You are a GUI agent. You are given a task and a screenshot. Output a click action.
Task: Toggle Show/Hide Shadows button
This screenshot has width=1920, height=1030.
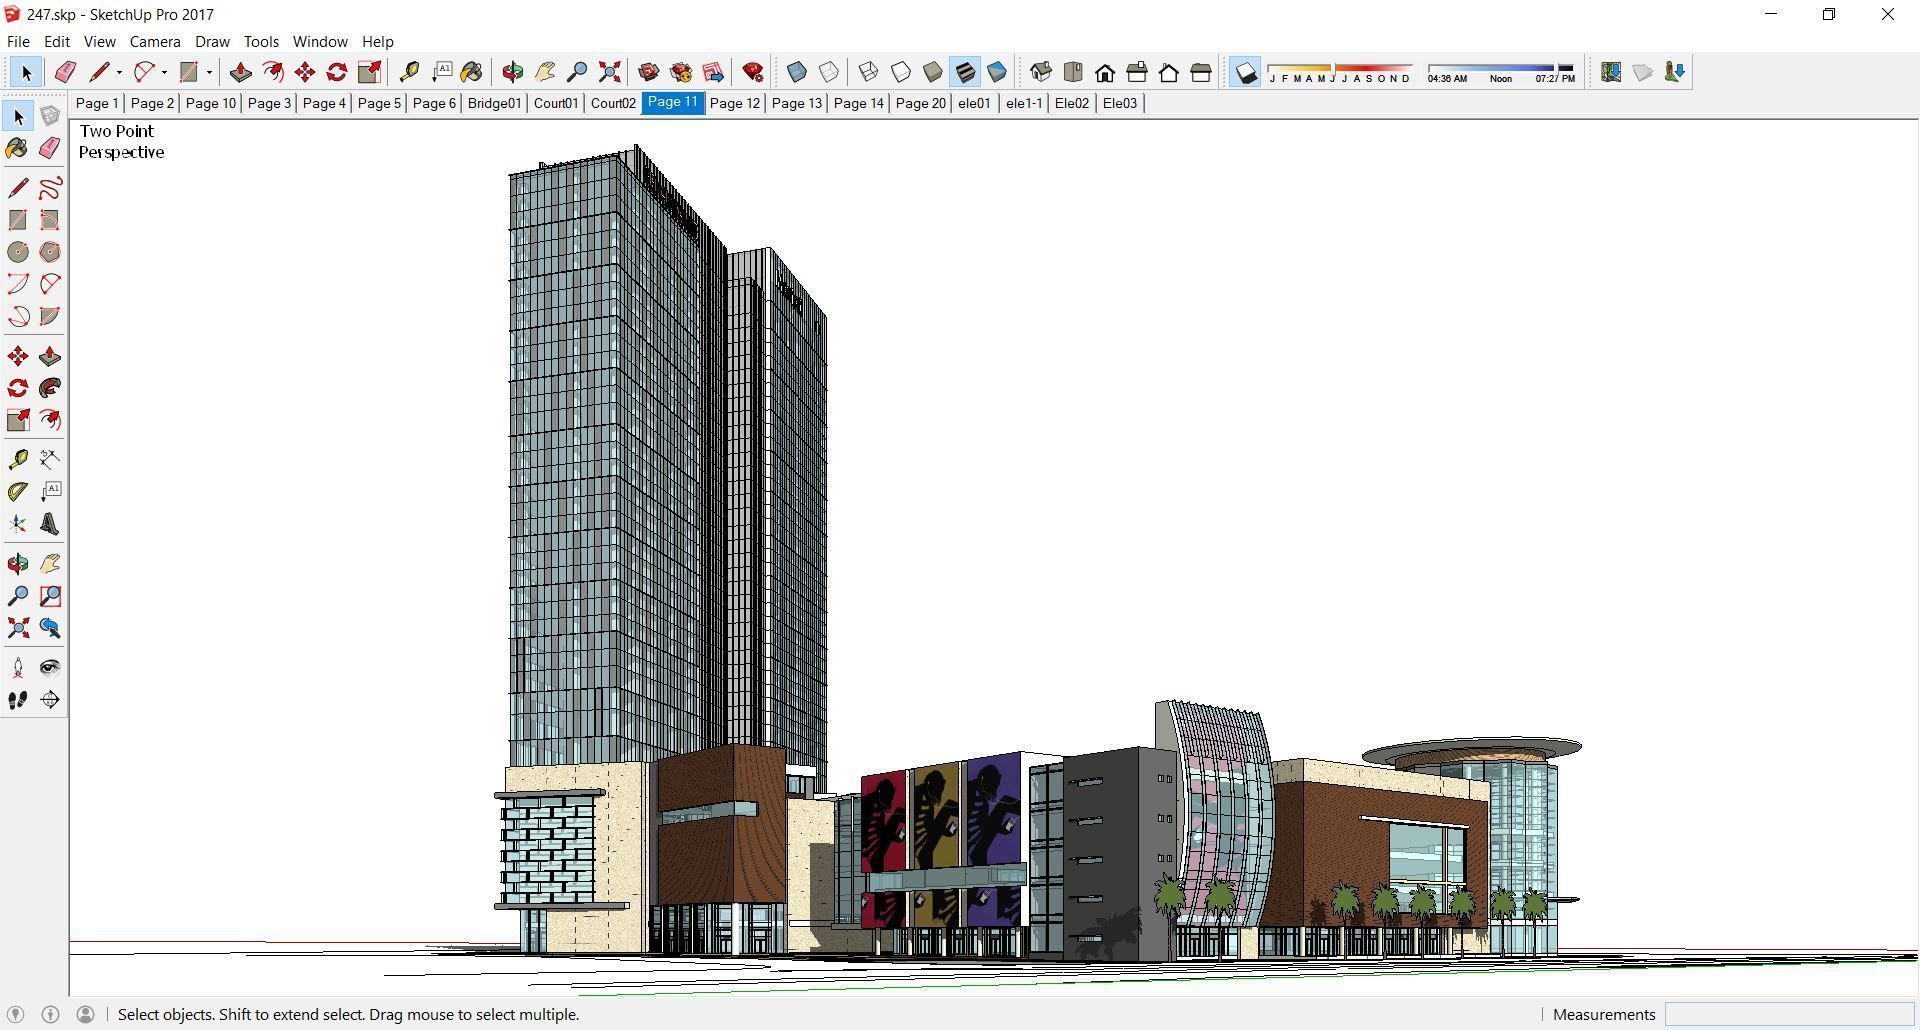pyautogui.click(x=1245, y=72)
